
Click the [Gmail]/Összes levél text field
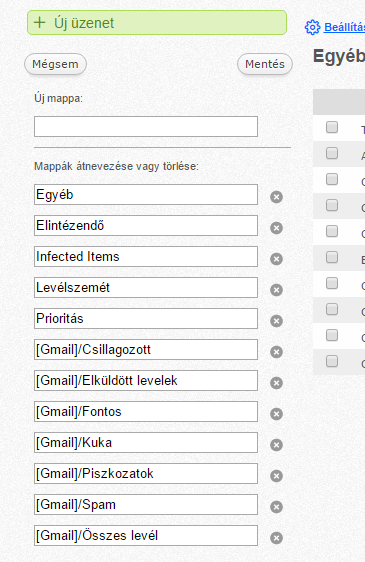pos(146,535)
